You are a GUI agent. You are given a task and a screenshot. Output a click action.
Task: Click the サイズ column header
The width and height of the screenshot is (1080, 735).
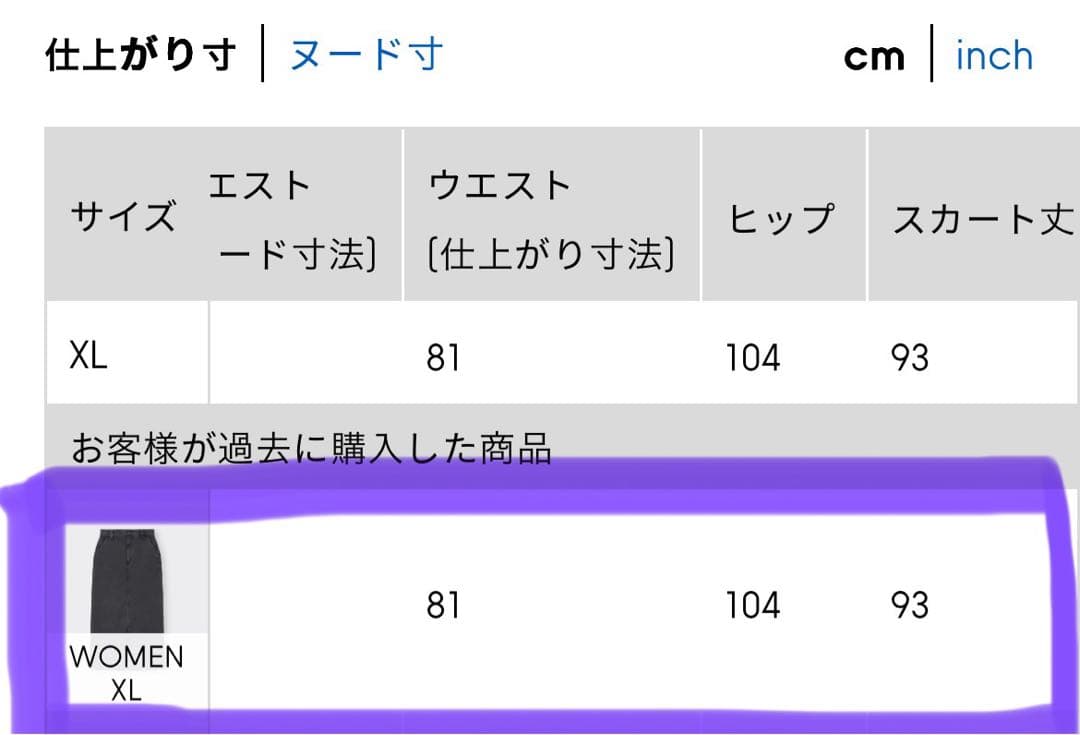tap(123, 216)
